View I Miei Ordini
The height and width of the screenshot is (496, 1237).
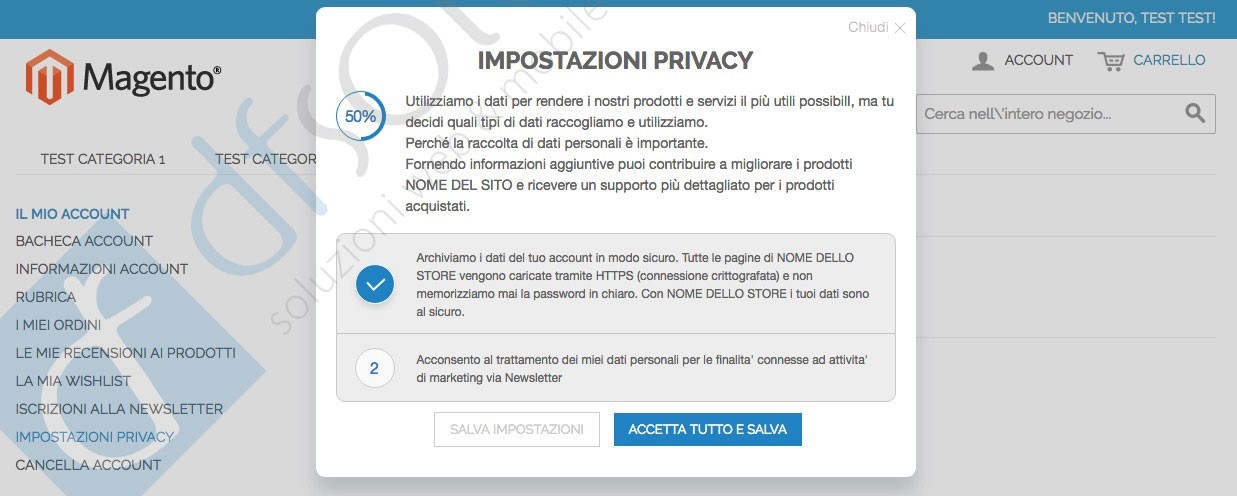click(x=58, y=325)
